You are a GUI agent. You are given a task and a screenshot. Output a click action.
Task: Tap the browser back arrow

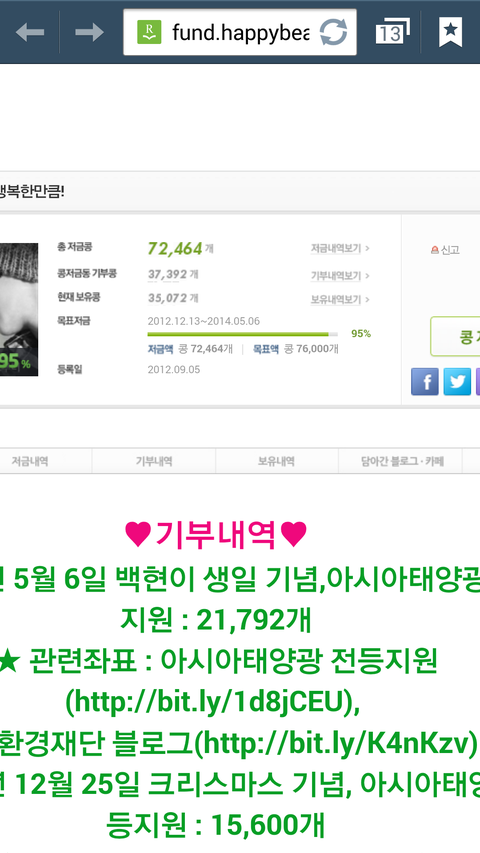click(30, 33)
